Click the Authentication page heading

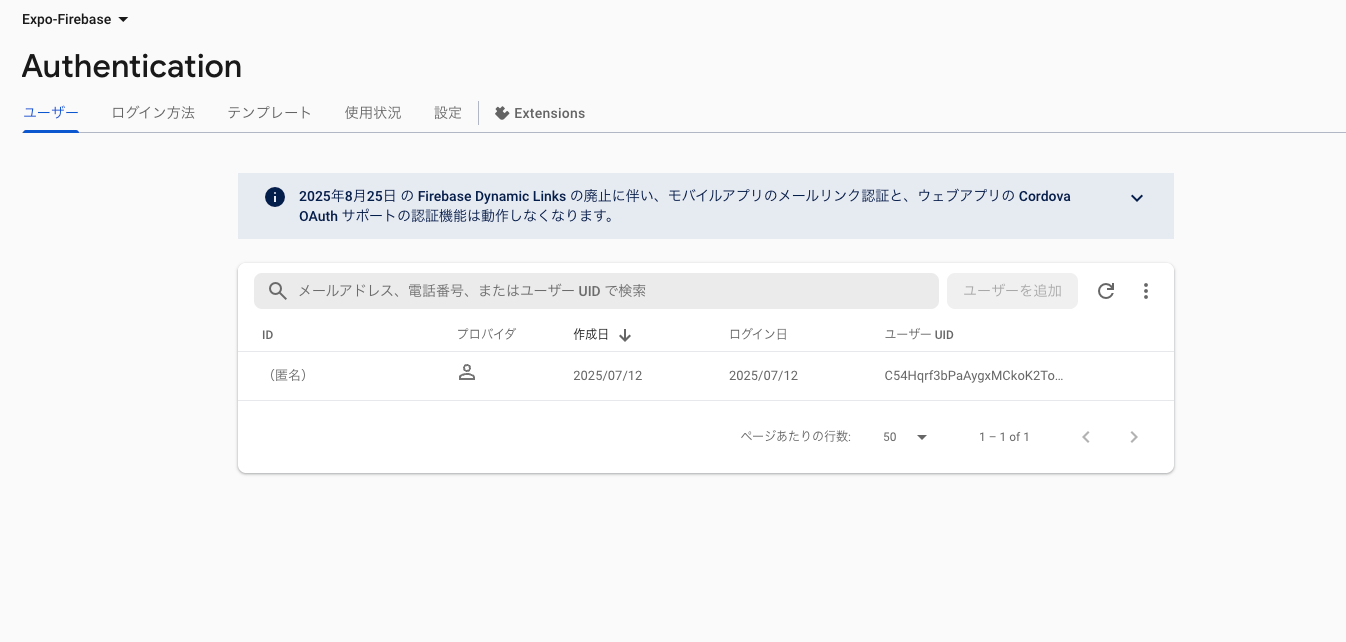tap(132, 66)
